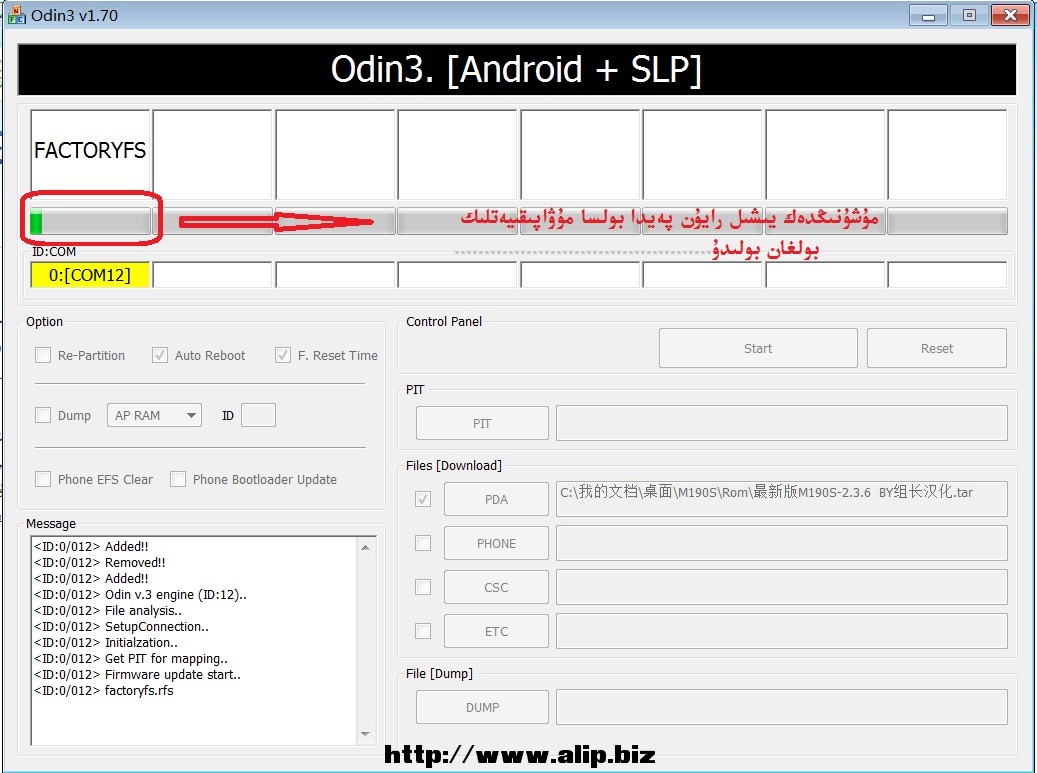Click the FACTORYFS progress bar
The width and height of the screenshot is (1037, 773).
90,221
